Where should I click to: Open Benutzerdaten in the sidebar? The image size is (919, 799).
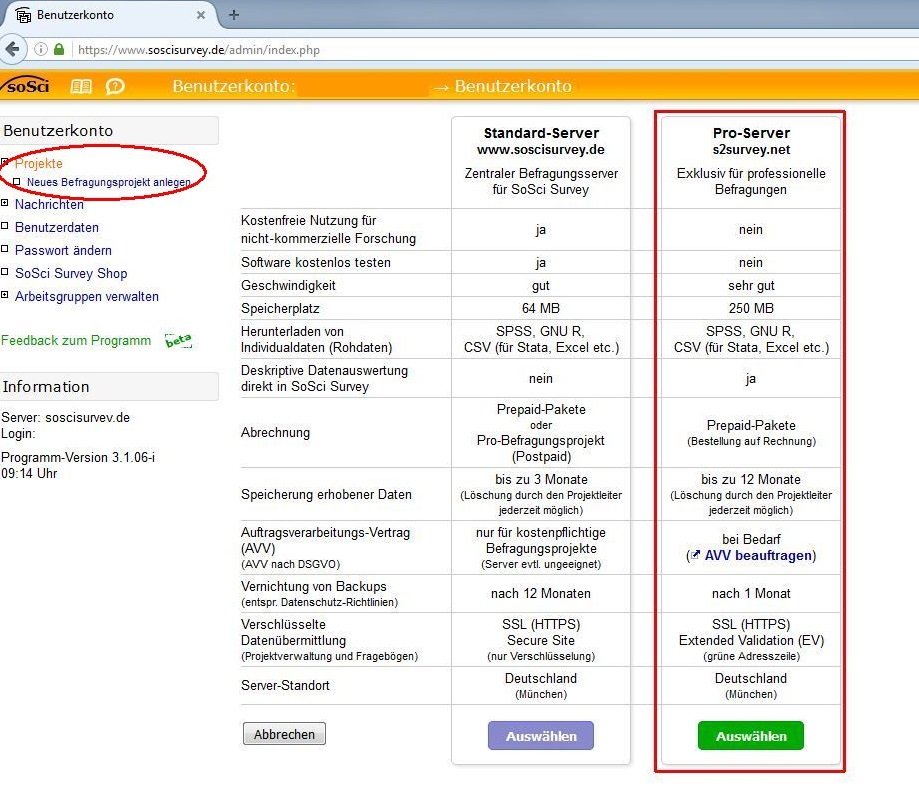point(57,227)
